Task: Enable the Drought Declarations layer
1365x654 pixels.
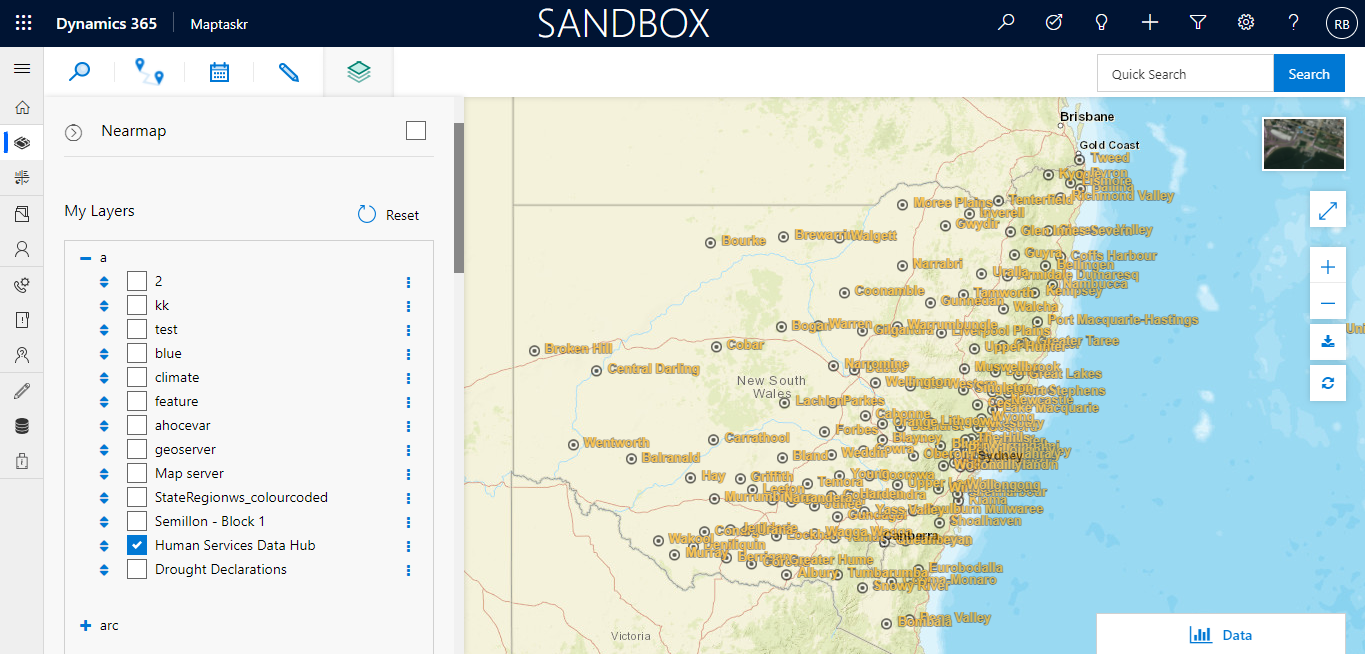Action: [x=135, y=569]
